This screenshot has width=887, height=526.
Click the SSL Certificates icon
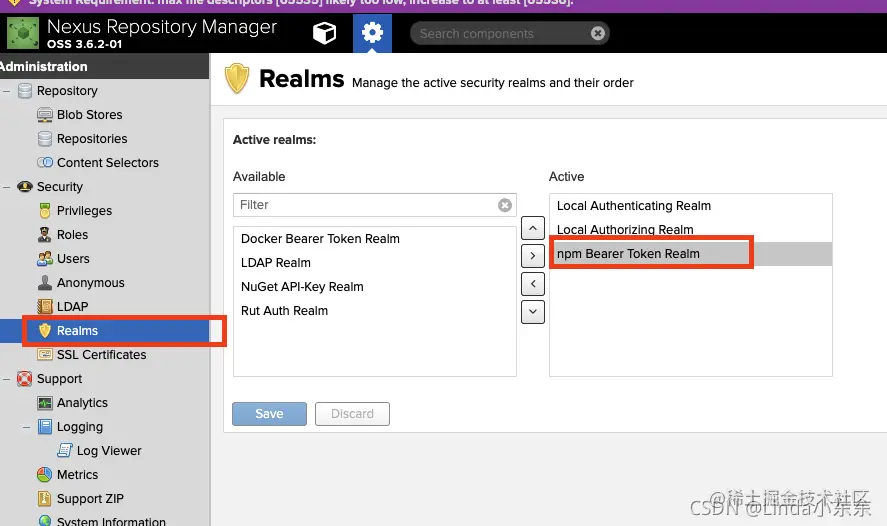point(45,355)
